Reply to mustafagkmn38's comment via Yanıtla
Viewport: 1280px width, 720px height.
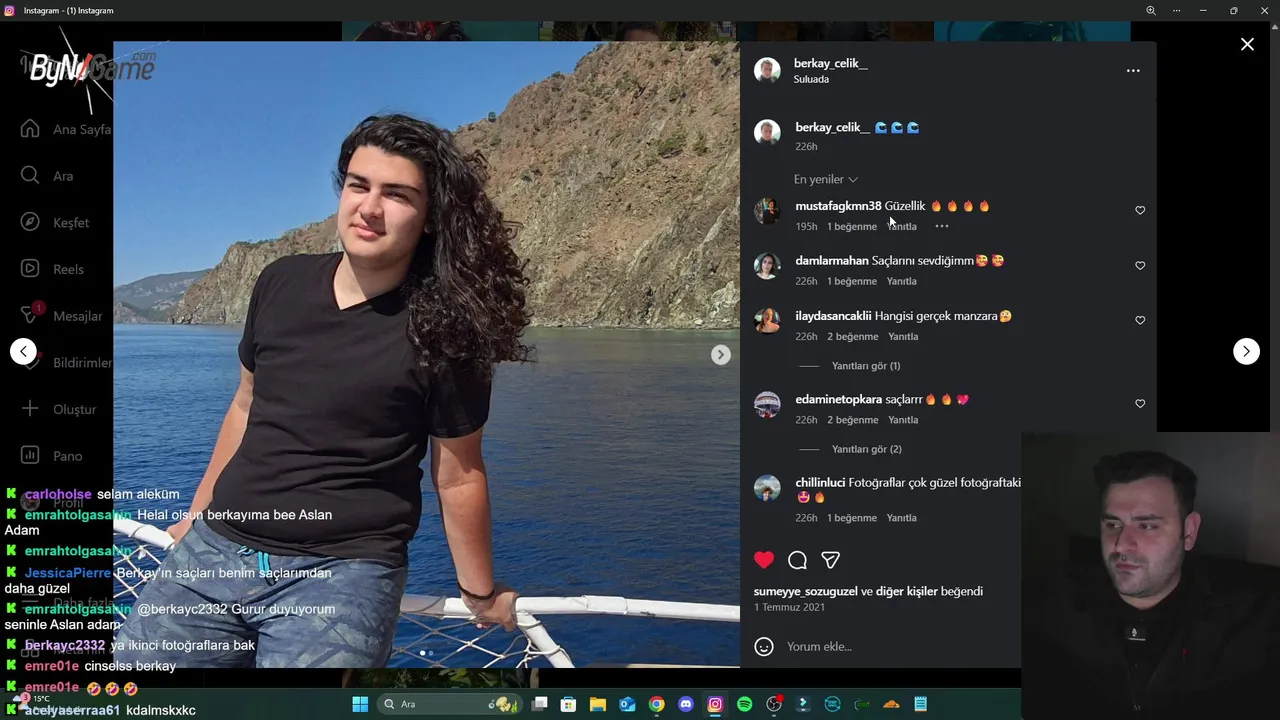pos(902,226)
